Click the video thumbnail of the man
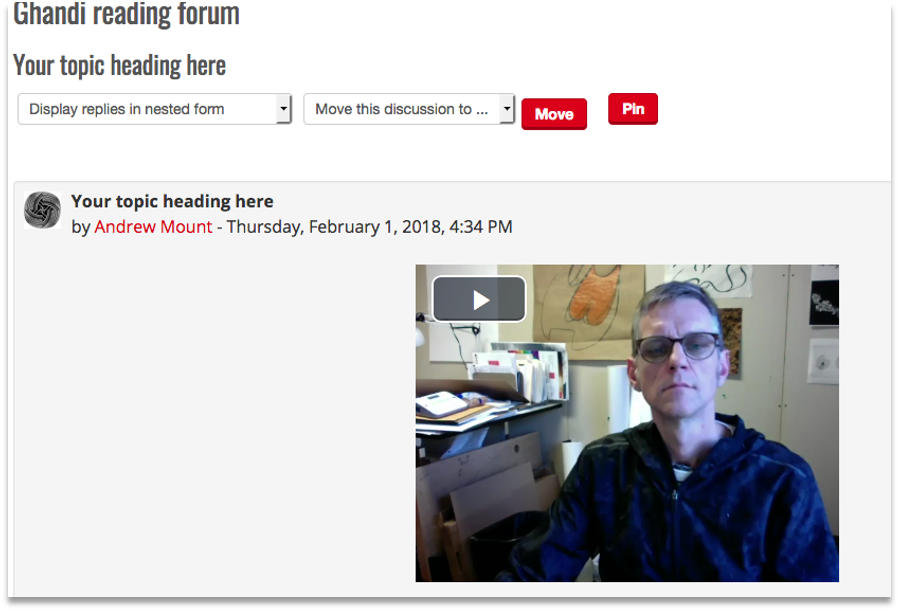The width and height of the screenshot is (900, 612). pyautogui.click(x=627, y=423)
